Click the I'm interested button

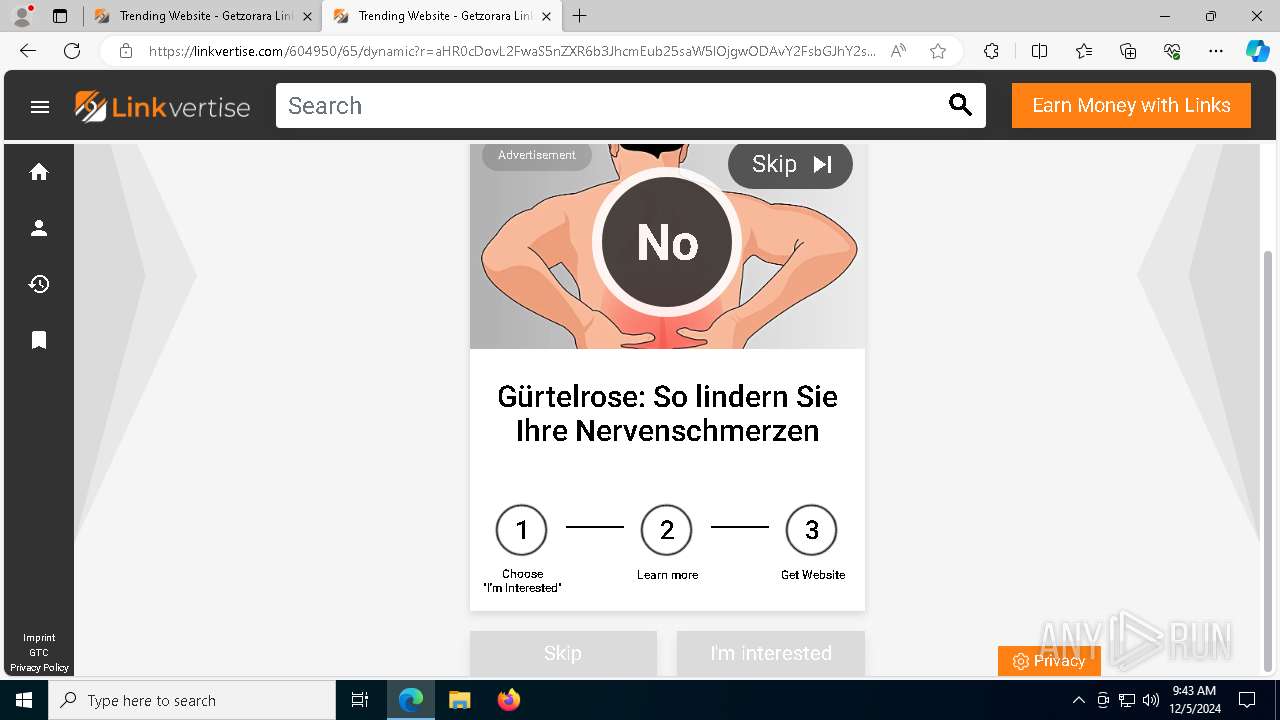pos(771,653)
